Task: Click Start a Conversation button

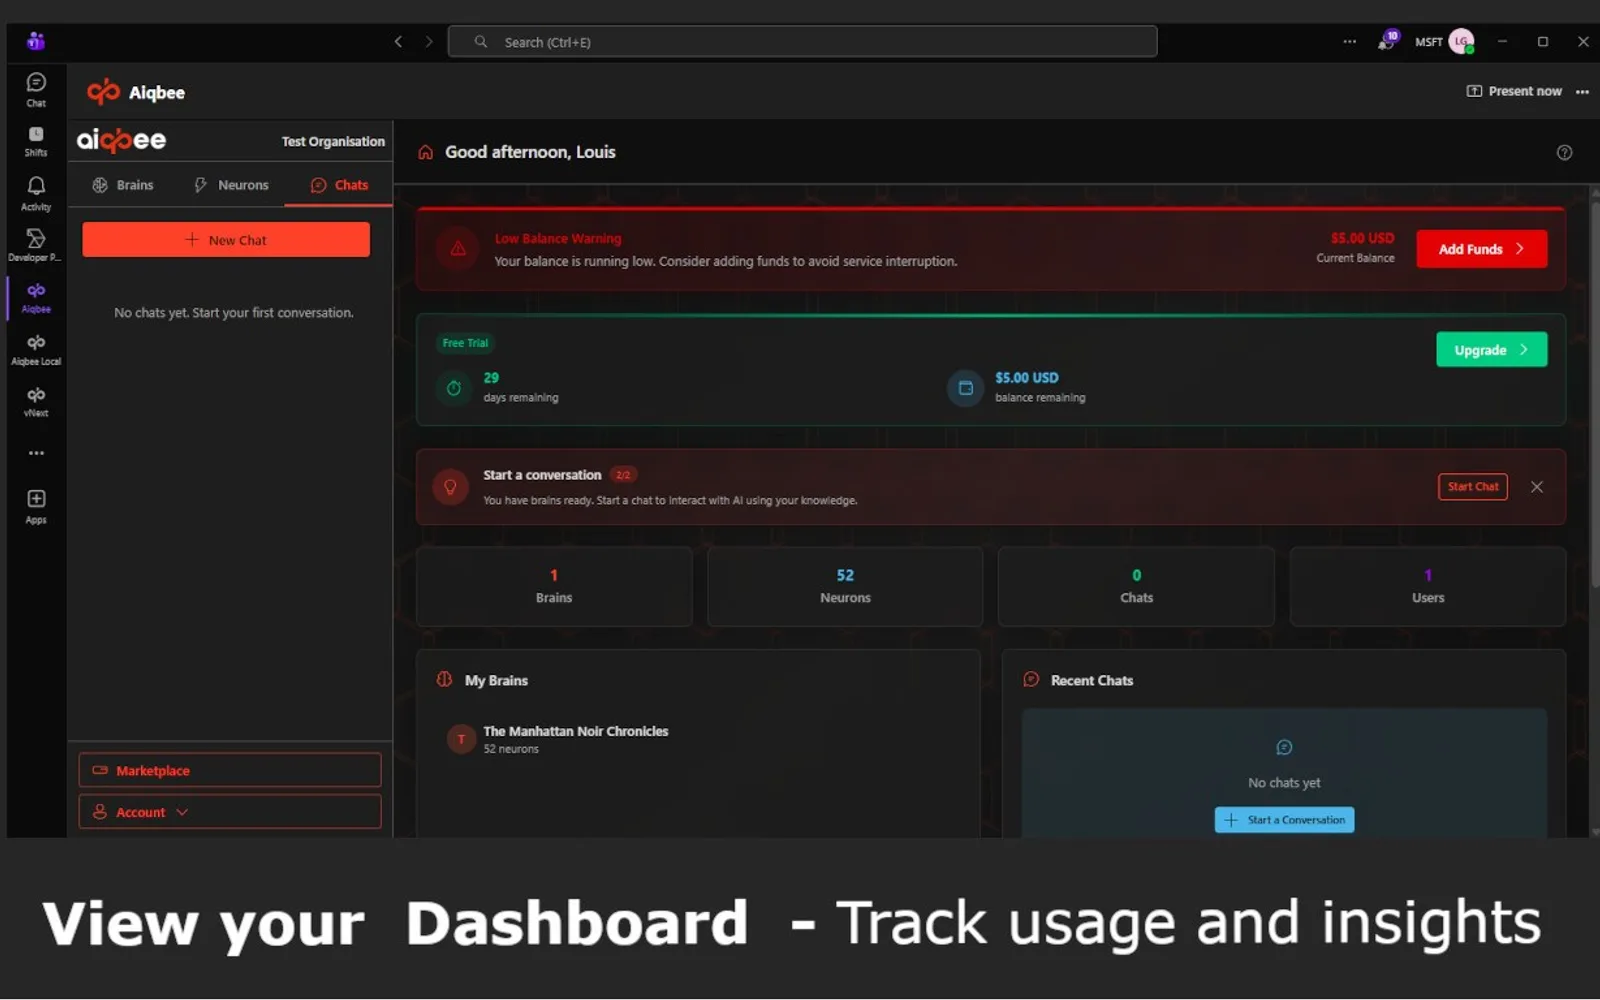Action: pyautogui.click(x=1284, y=820)
